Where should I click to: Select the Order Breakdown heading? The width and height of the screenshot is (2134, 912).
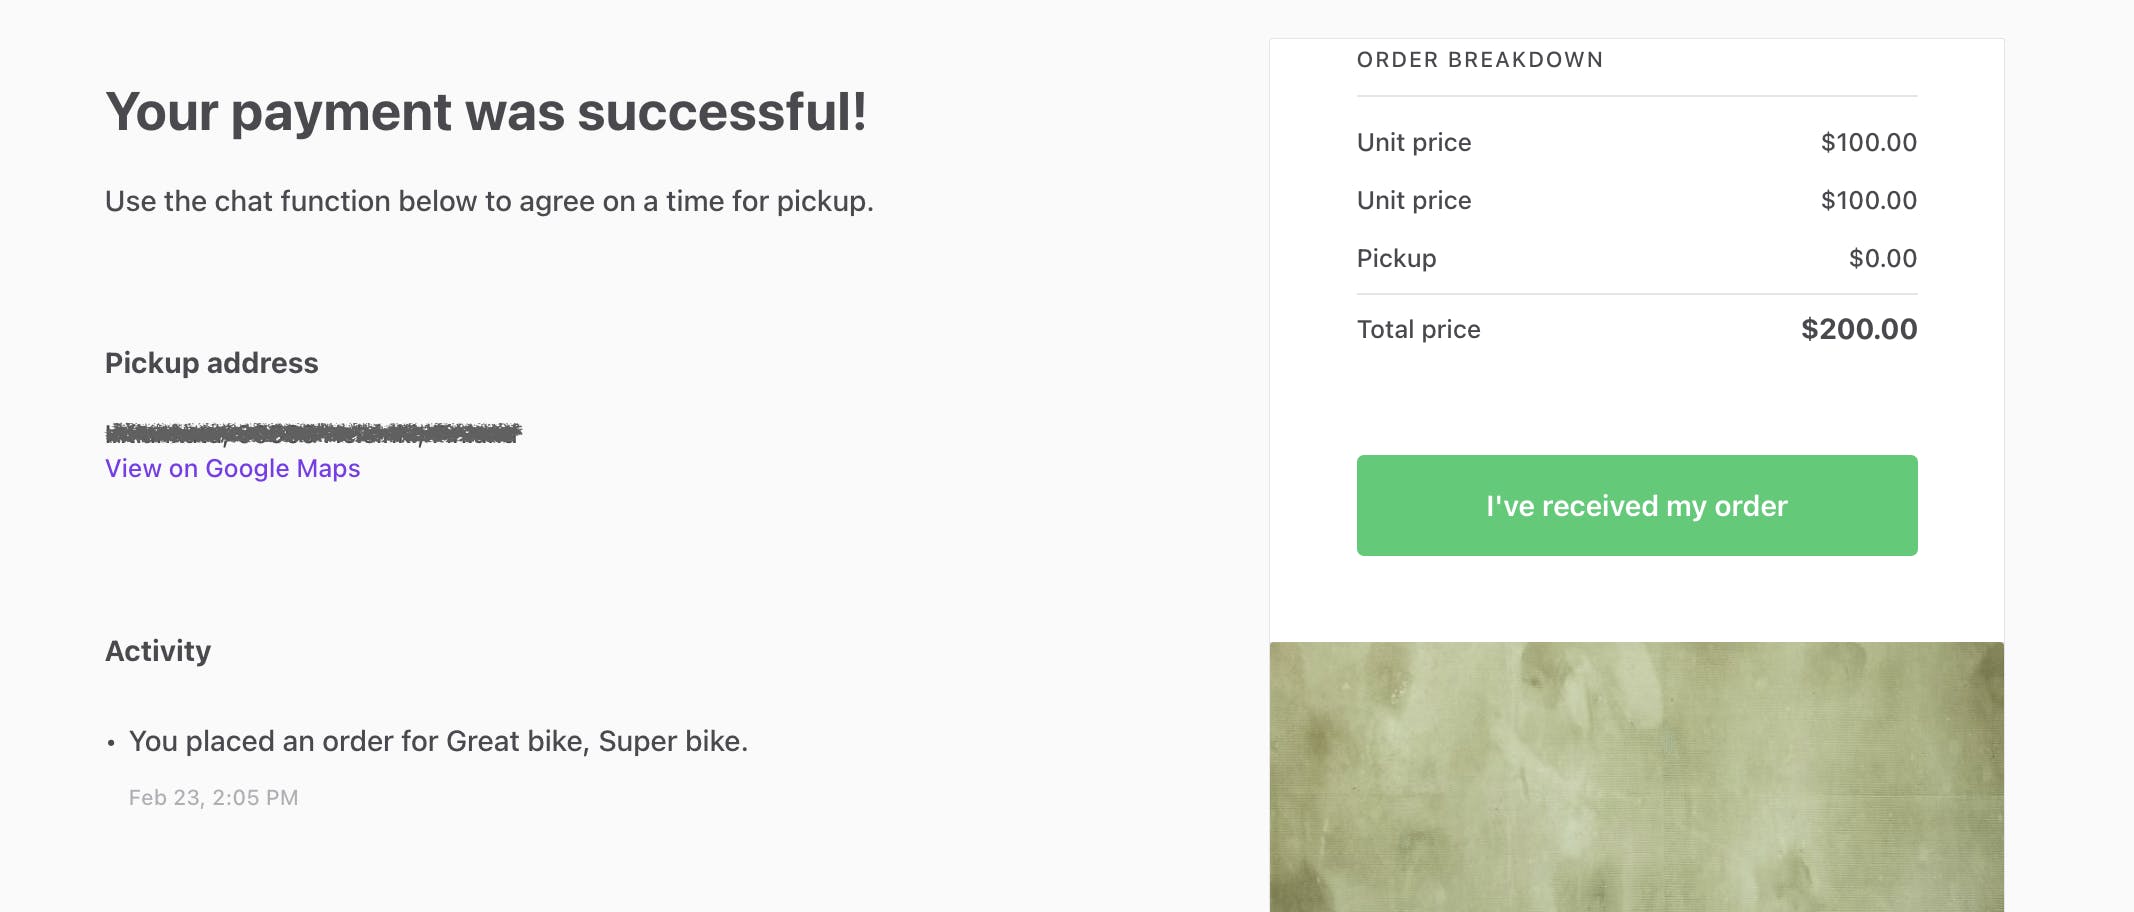1480,59
